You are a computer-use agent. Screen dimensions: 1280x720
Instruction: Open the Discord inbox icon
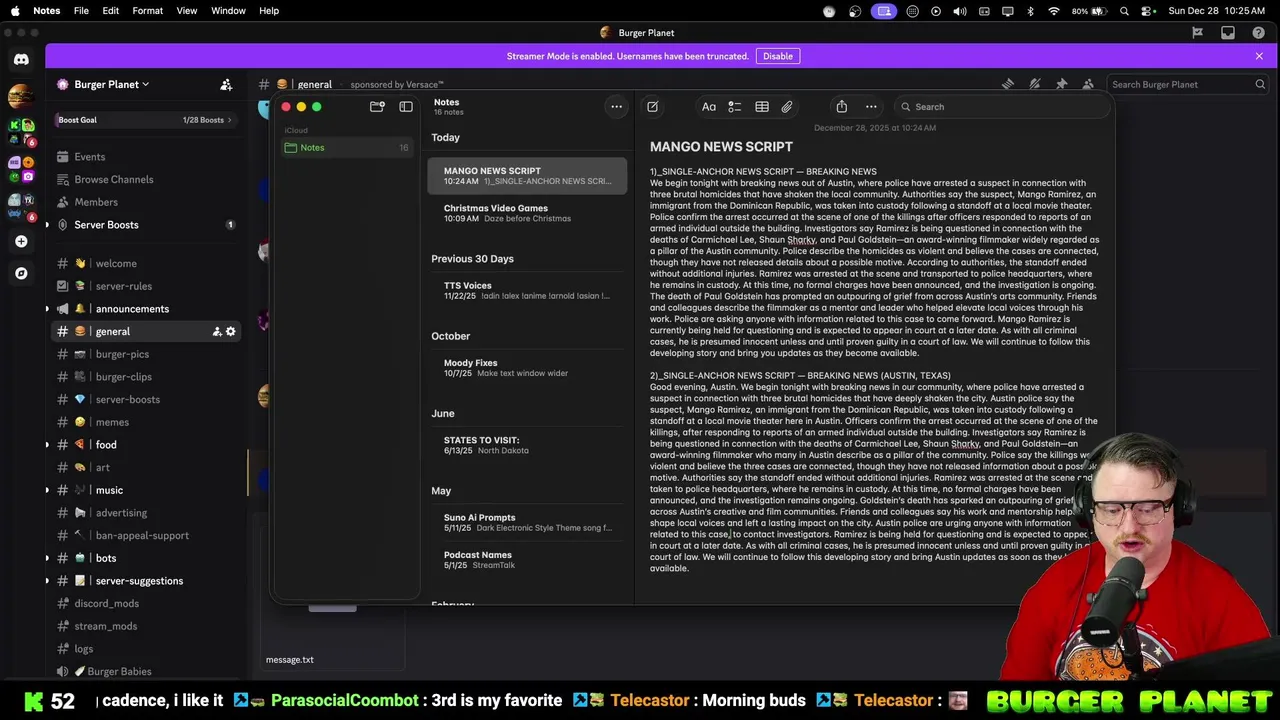click(1228, 33)
